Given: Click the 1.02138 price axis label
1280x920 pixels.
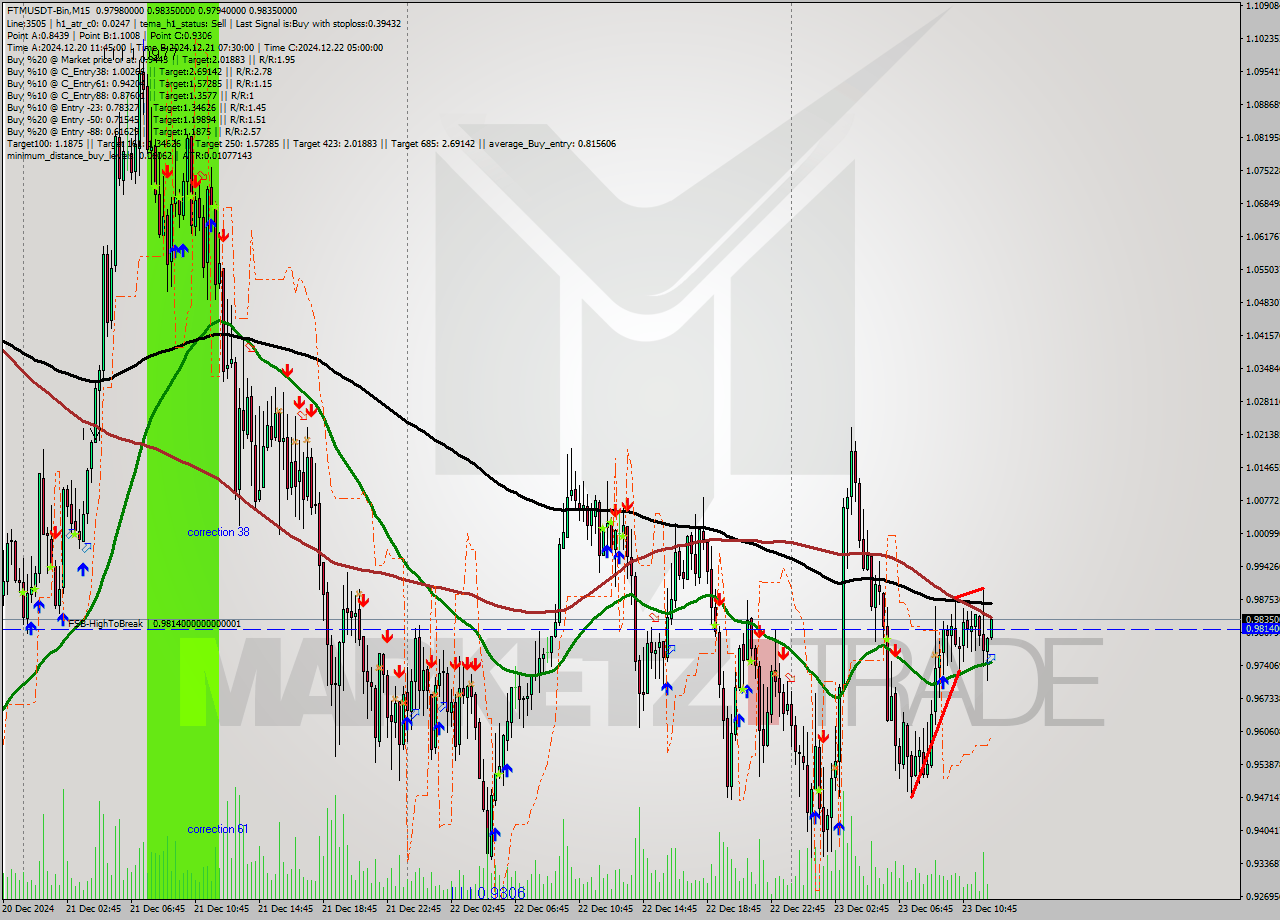Looking at the screenshot, I should click(1262, 434).
